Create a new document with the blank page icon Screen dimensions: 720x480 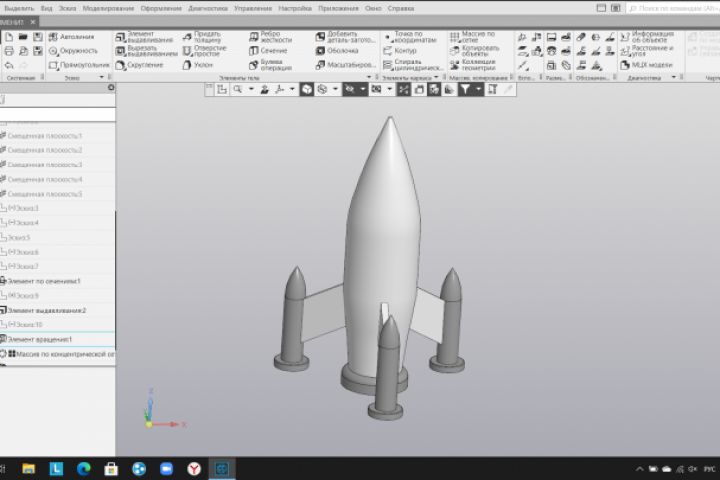click(9, 37)
